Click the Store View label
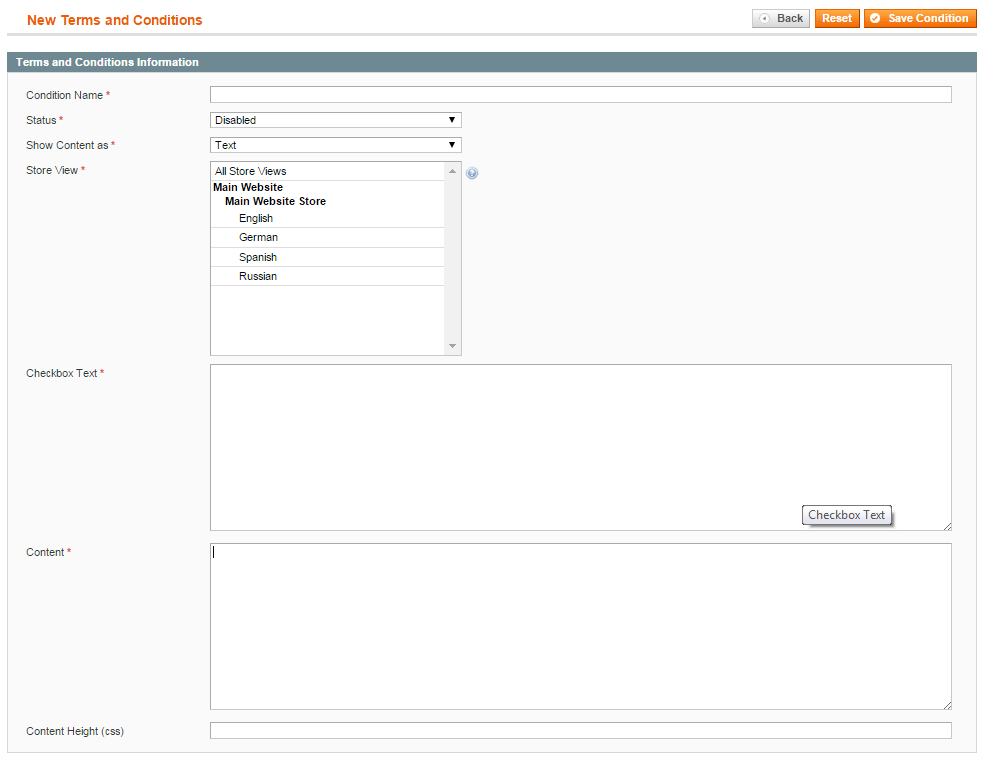 pos(52,170)
